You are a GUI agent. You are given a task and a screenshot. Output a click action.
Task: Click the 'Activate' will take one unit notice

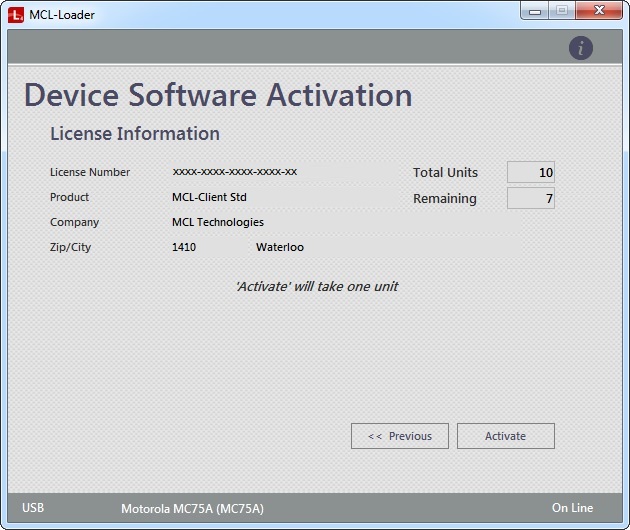316,287
